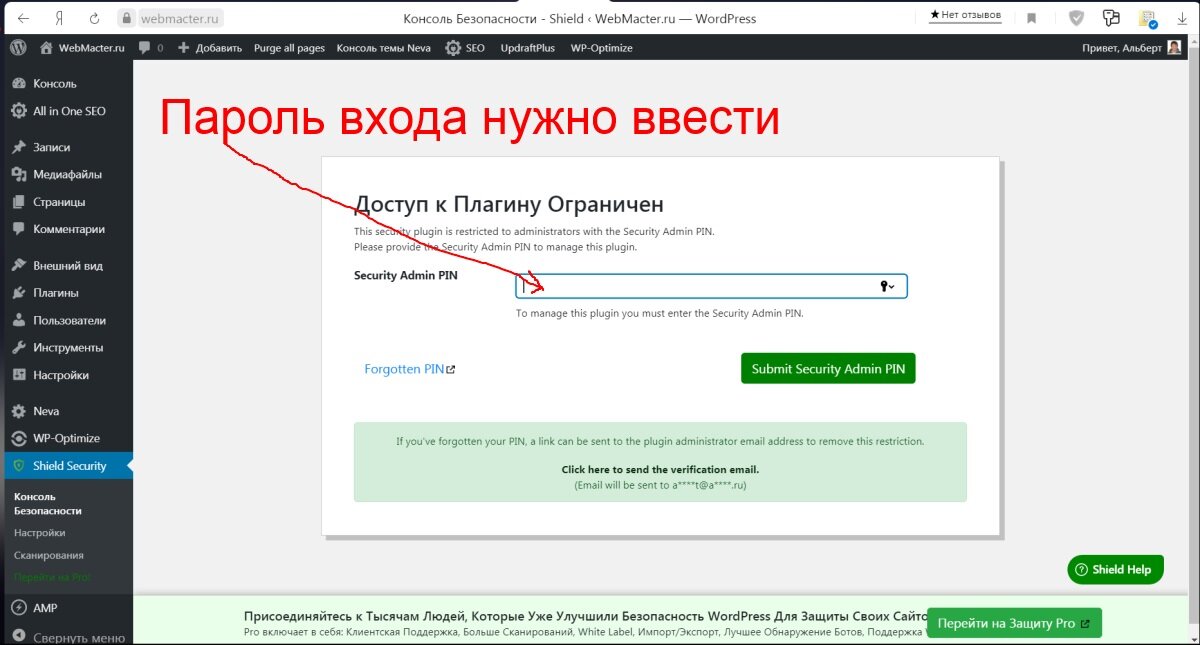
Task: Click Перейти на Защиту Pro button
Action: (1014, 623)
